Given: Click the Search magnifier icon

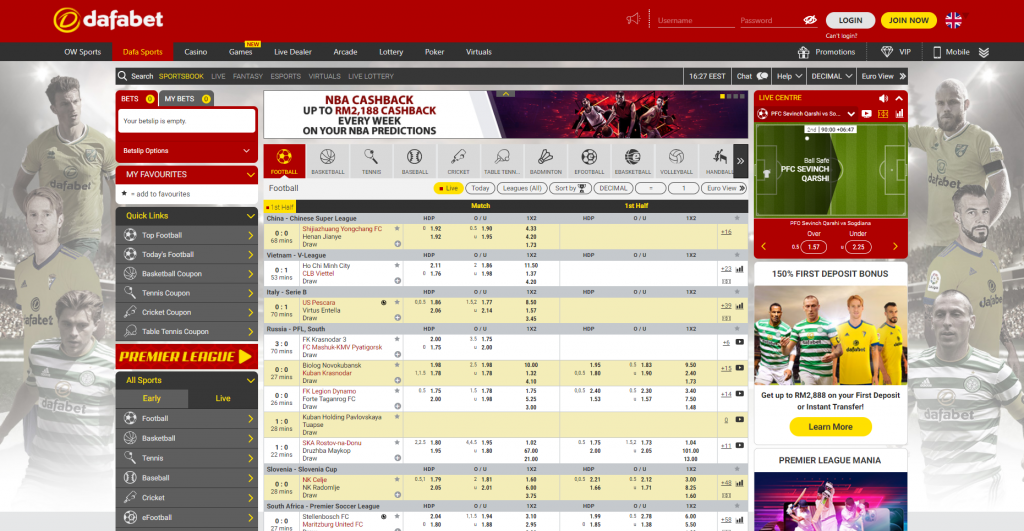Looking at the screenshot, I should 123,76.
